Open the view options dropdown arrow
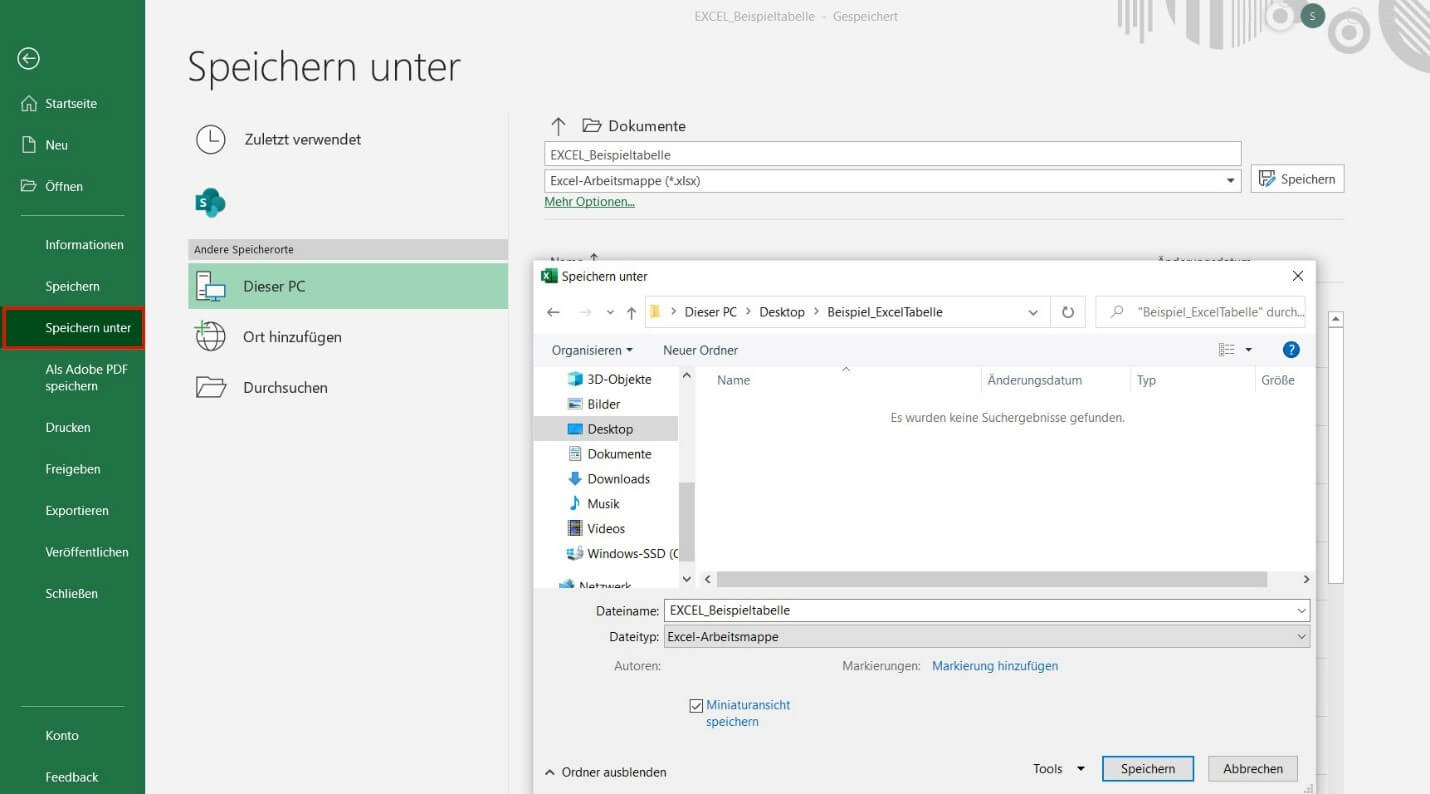 (x=1248, y=350)
